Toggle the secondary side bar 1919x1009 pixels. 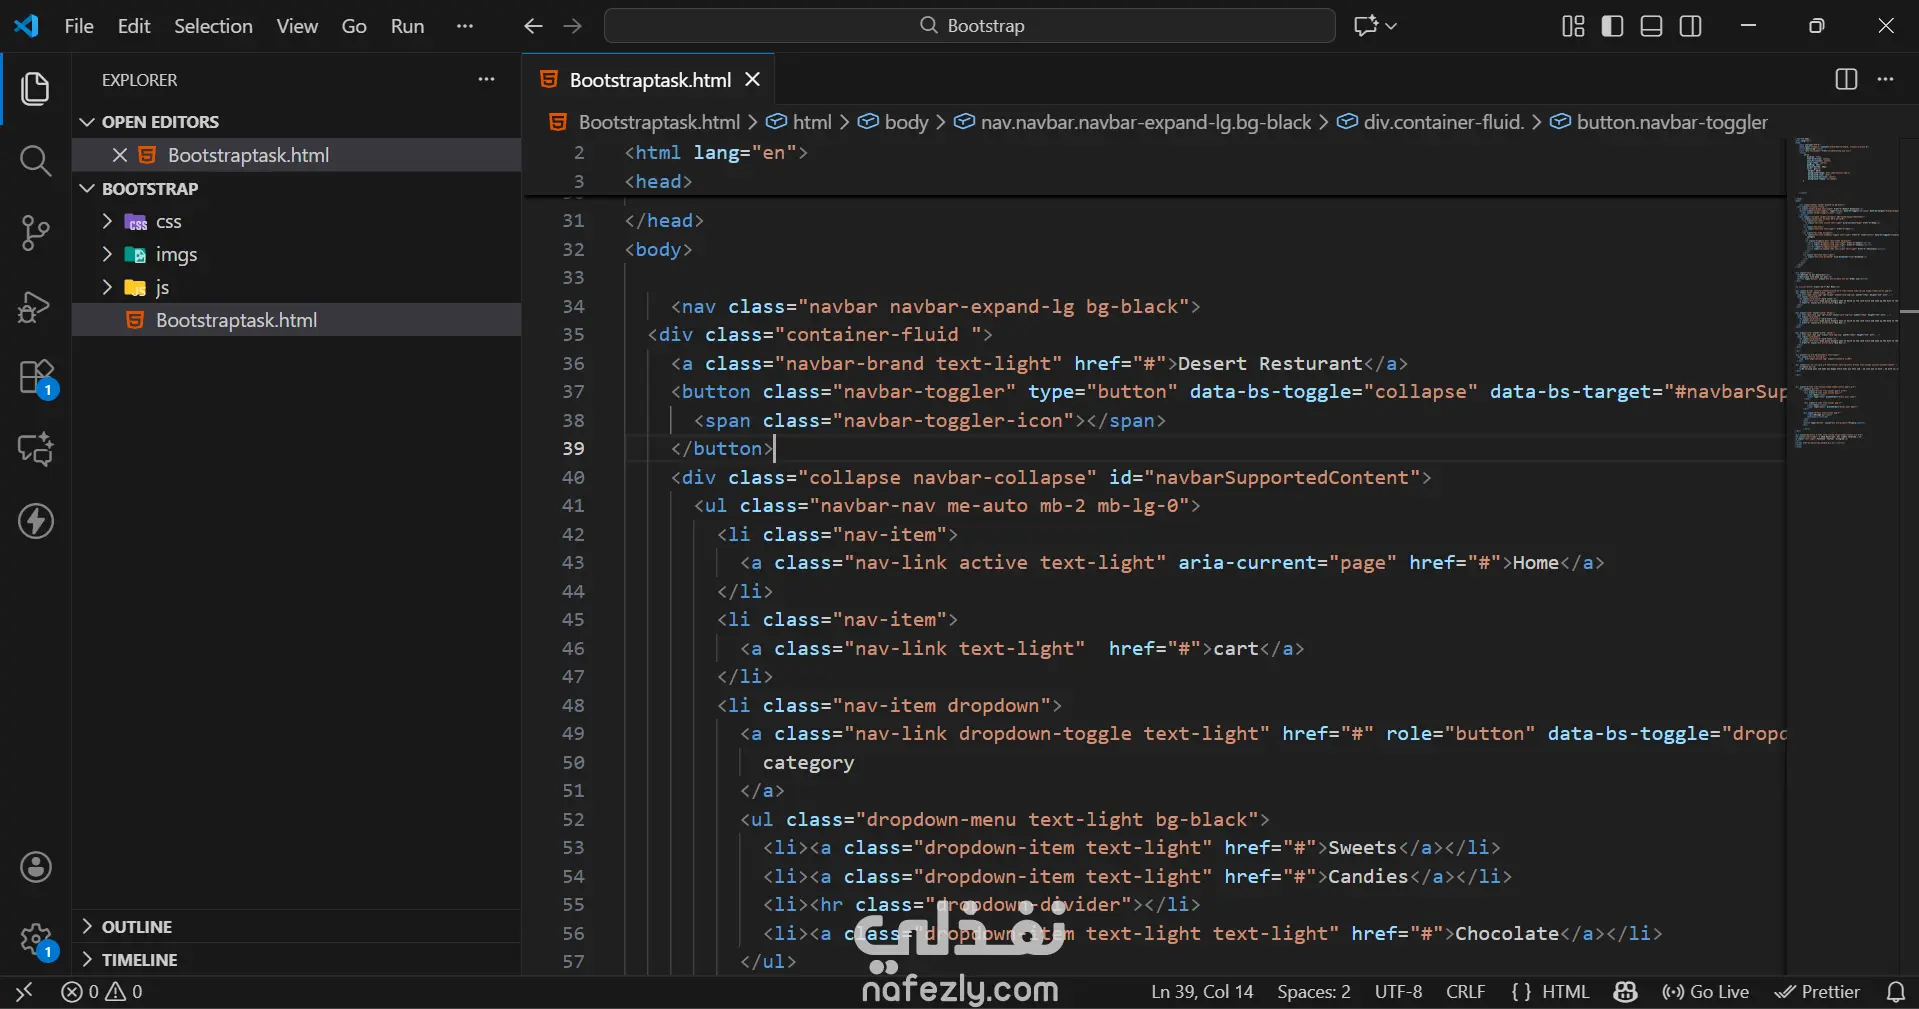coord(1690,26)
